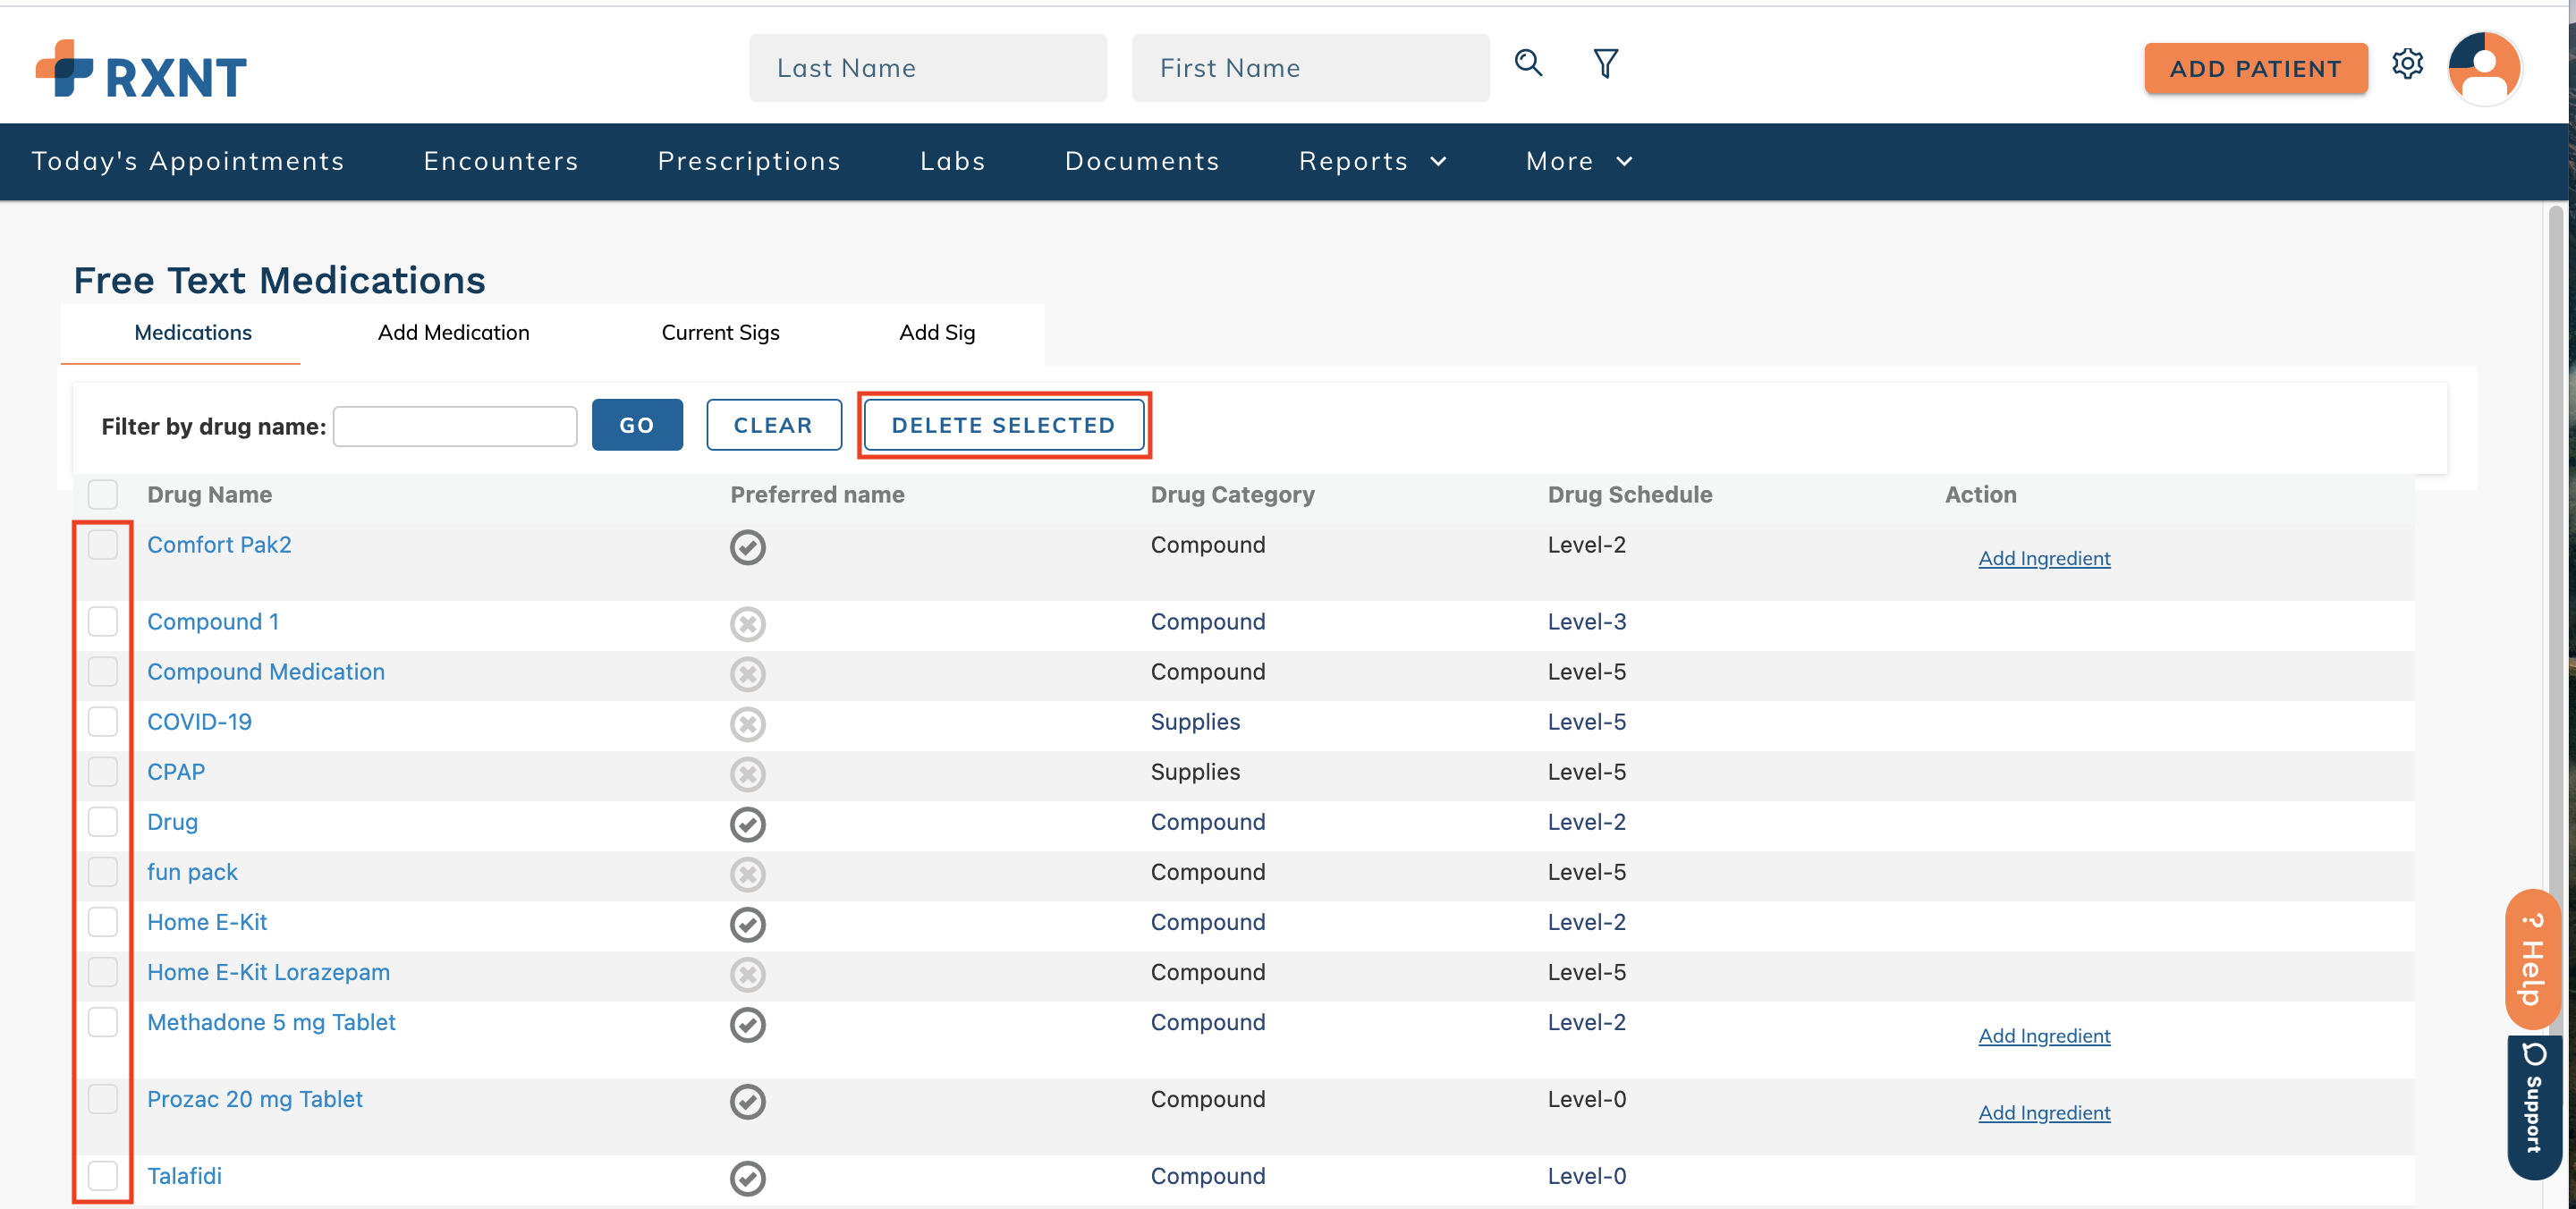
Task: Click the Filter by drug name field
Action: [455, 426]
